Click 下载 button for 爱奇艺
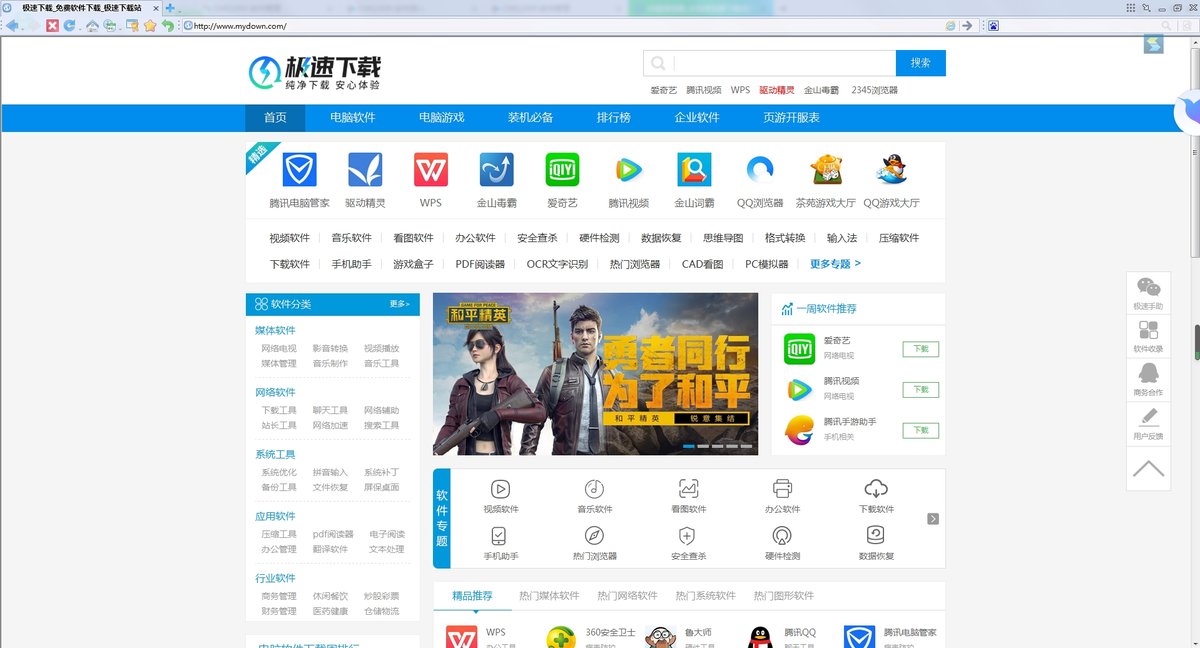Viewport: 1200px width, 648px height. (x=921, y=349)
